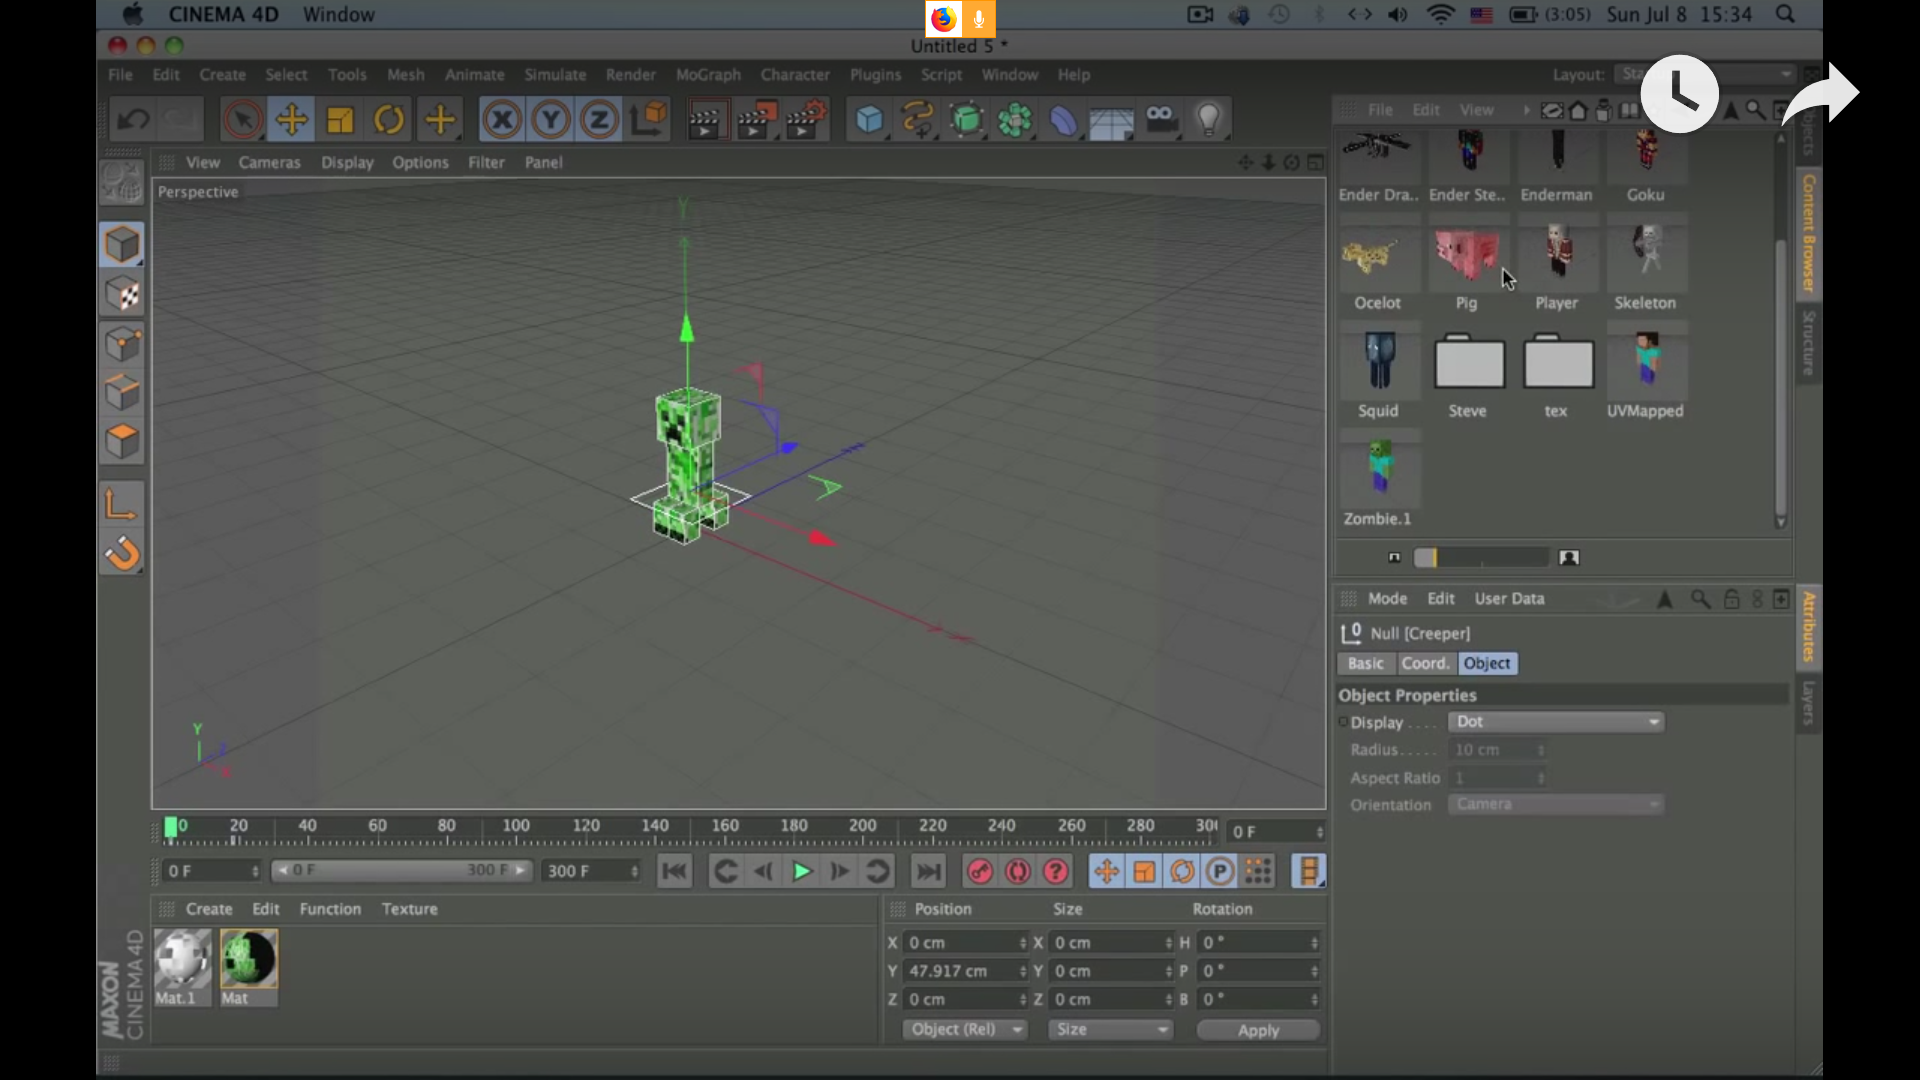The width and height of the screenshot is (1920, 1080).
Task: Click the volume menu bar icon
Action: [x=1398, y=14]
